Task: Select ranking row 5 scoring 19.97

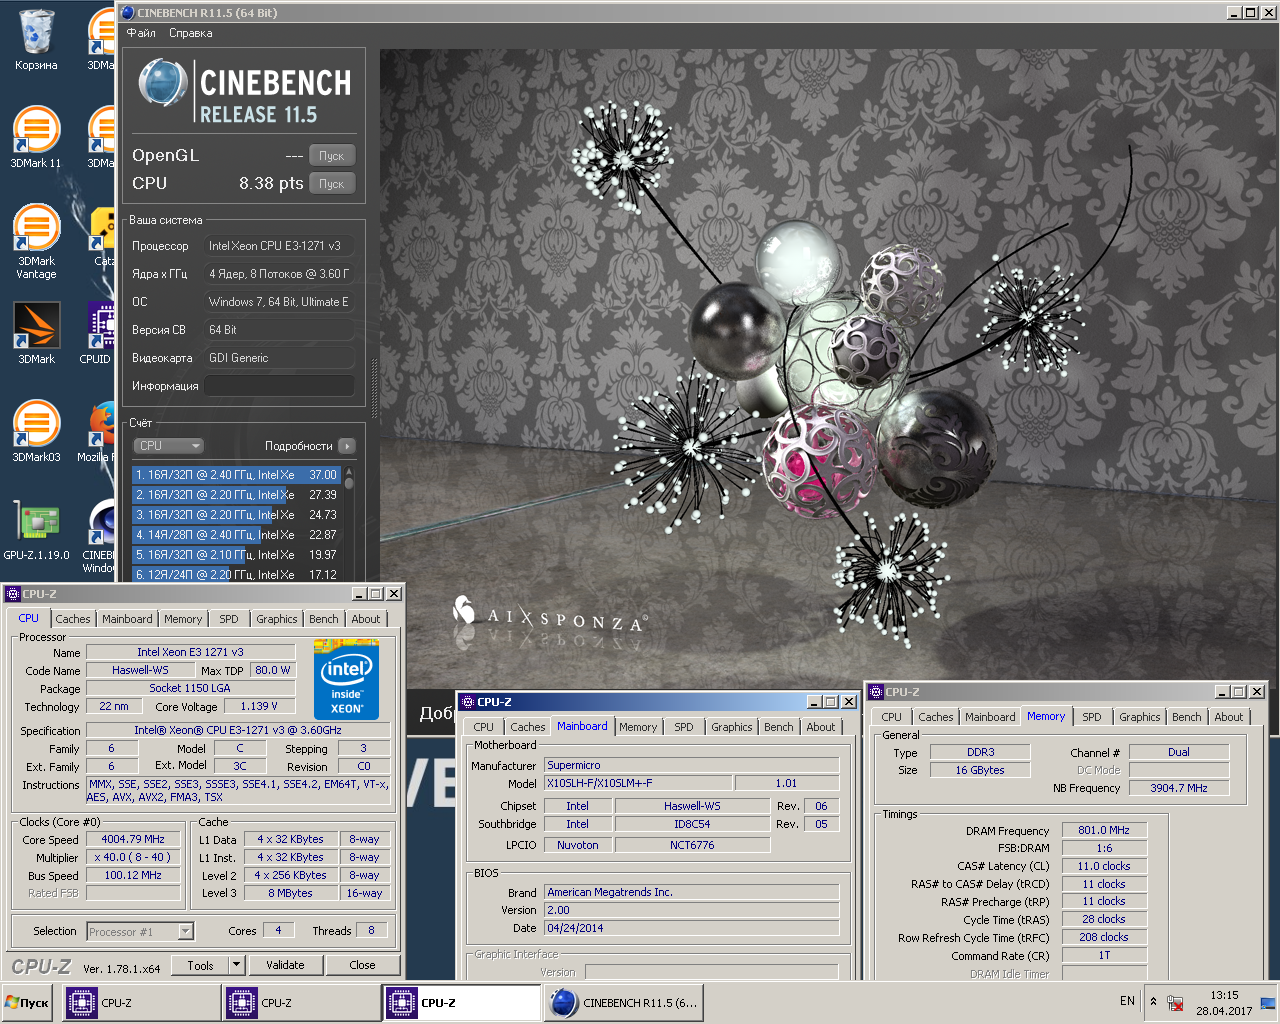Action: click(236, 555)
